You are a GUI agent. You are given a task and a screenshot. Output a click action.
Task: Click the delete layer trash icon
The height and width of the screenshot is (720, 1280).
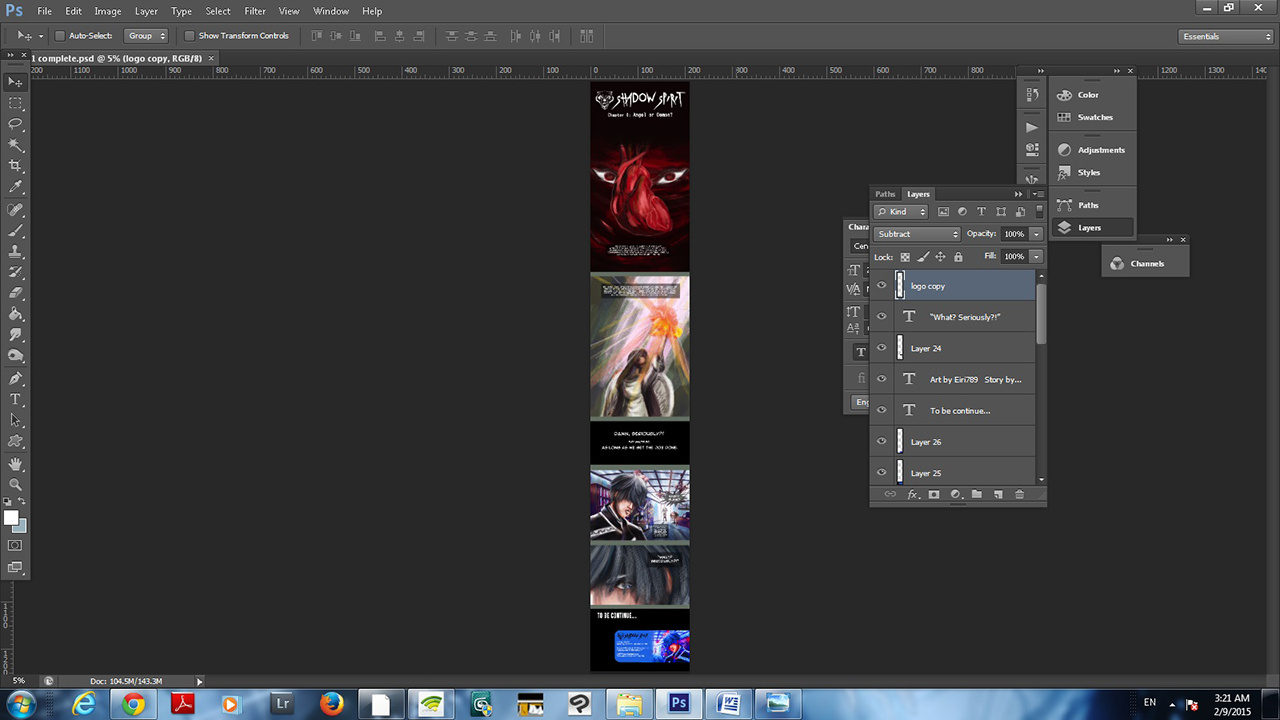1019,494
